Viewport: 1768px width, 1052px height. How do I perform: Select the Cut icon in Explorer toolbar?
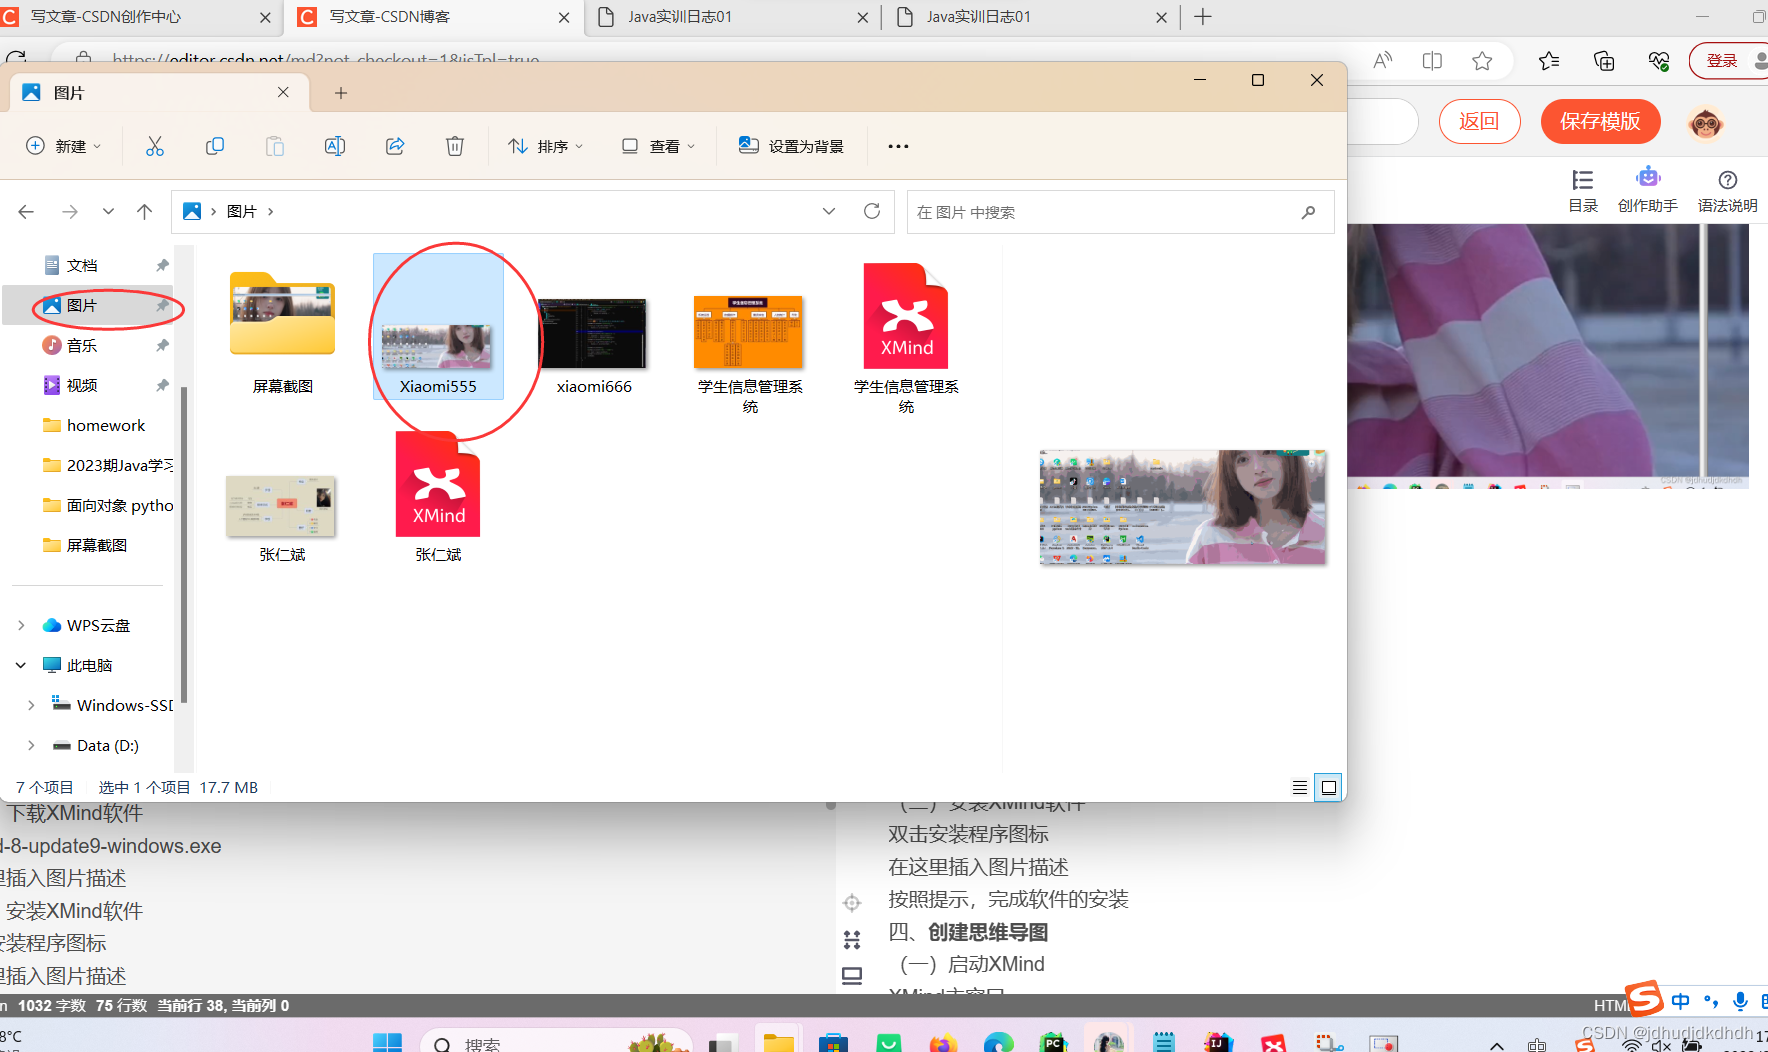154,146
